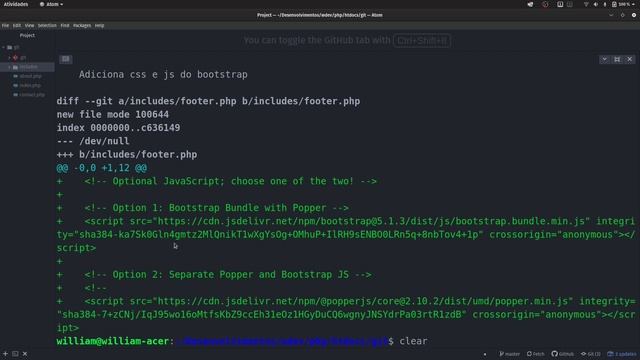Screen dimensions: 640x360
Task: Open the package updates notice
Action: (x=622, y=354)
